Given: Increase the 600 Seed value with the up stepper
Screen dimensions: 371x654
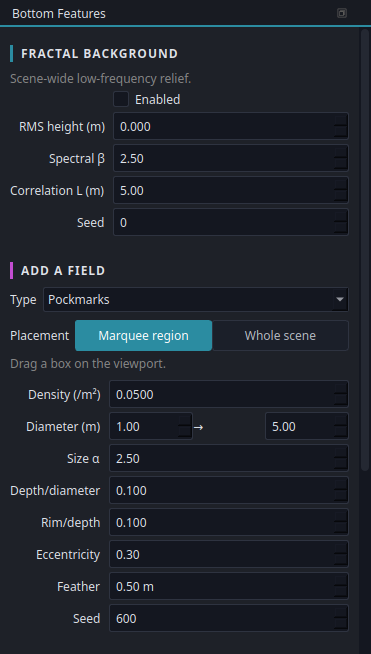Looking at the screenshot, I should [x=341, y=612].
